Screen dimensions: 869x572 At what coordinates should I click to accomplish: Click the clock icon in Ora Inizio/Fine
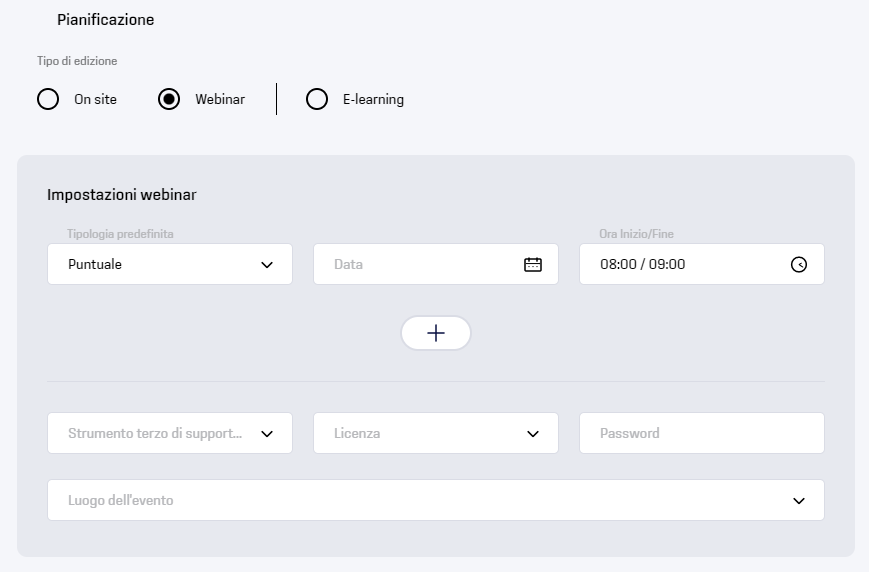pyautogui.click(x=799, y=264)
